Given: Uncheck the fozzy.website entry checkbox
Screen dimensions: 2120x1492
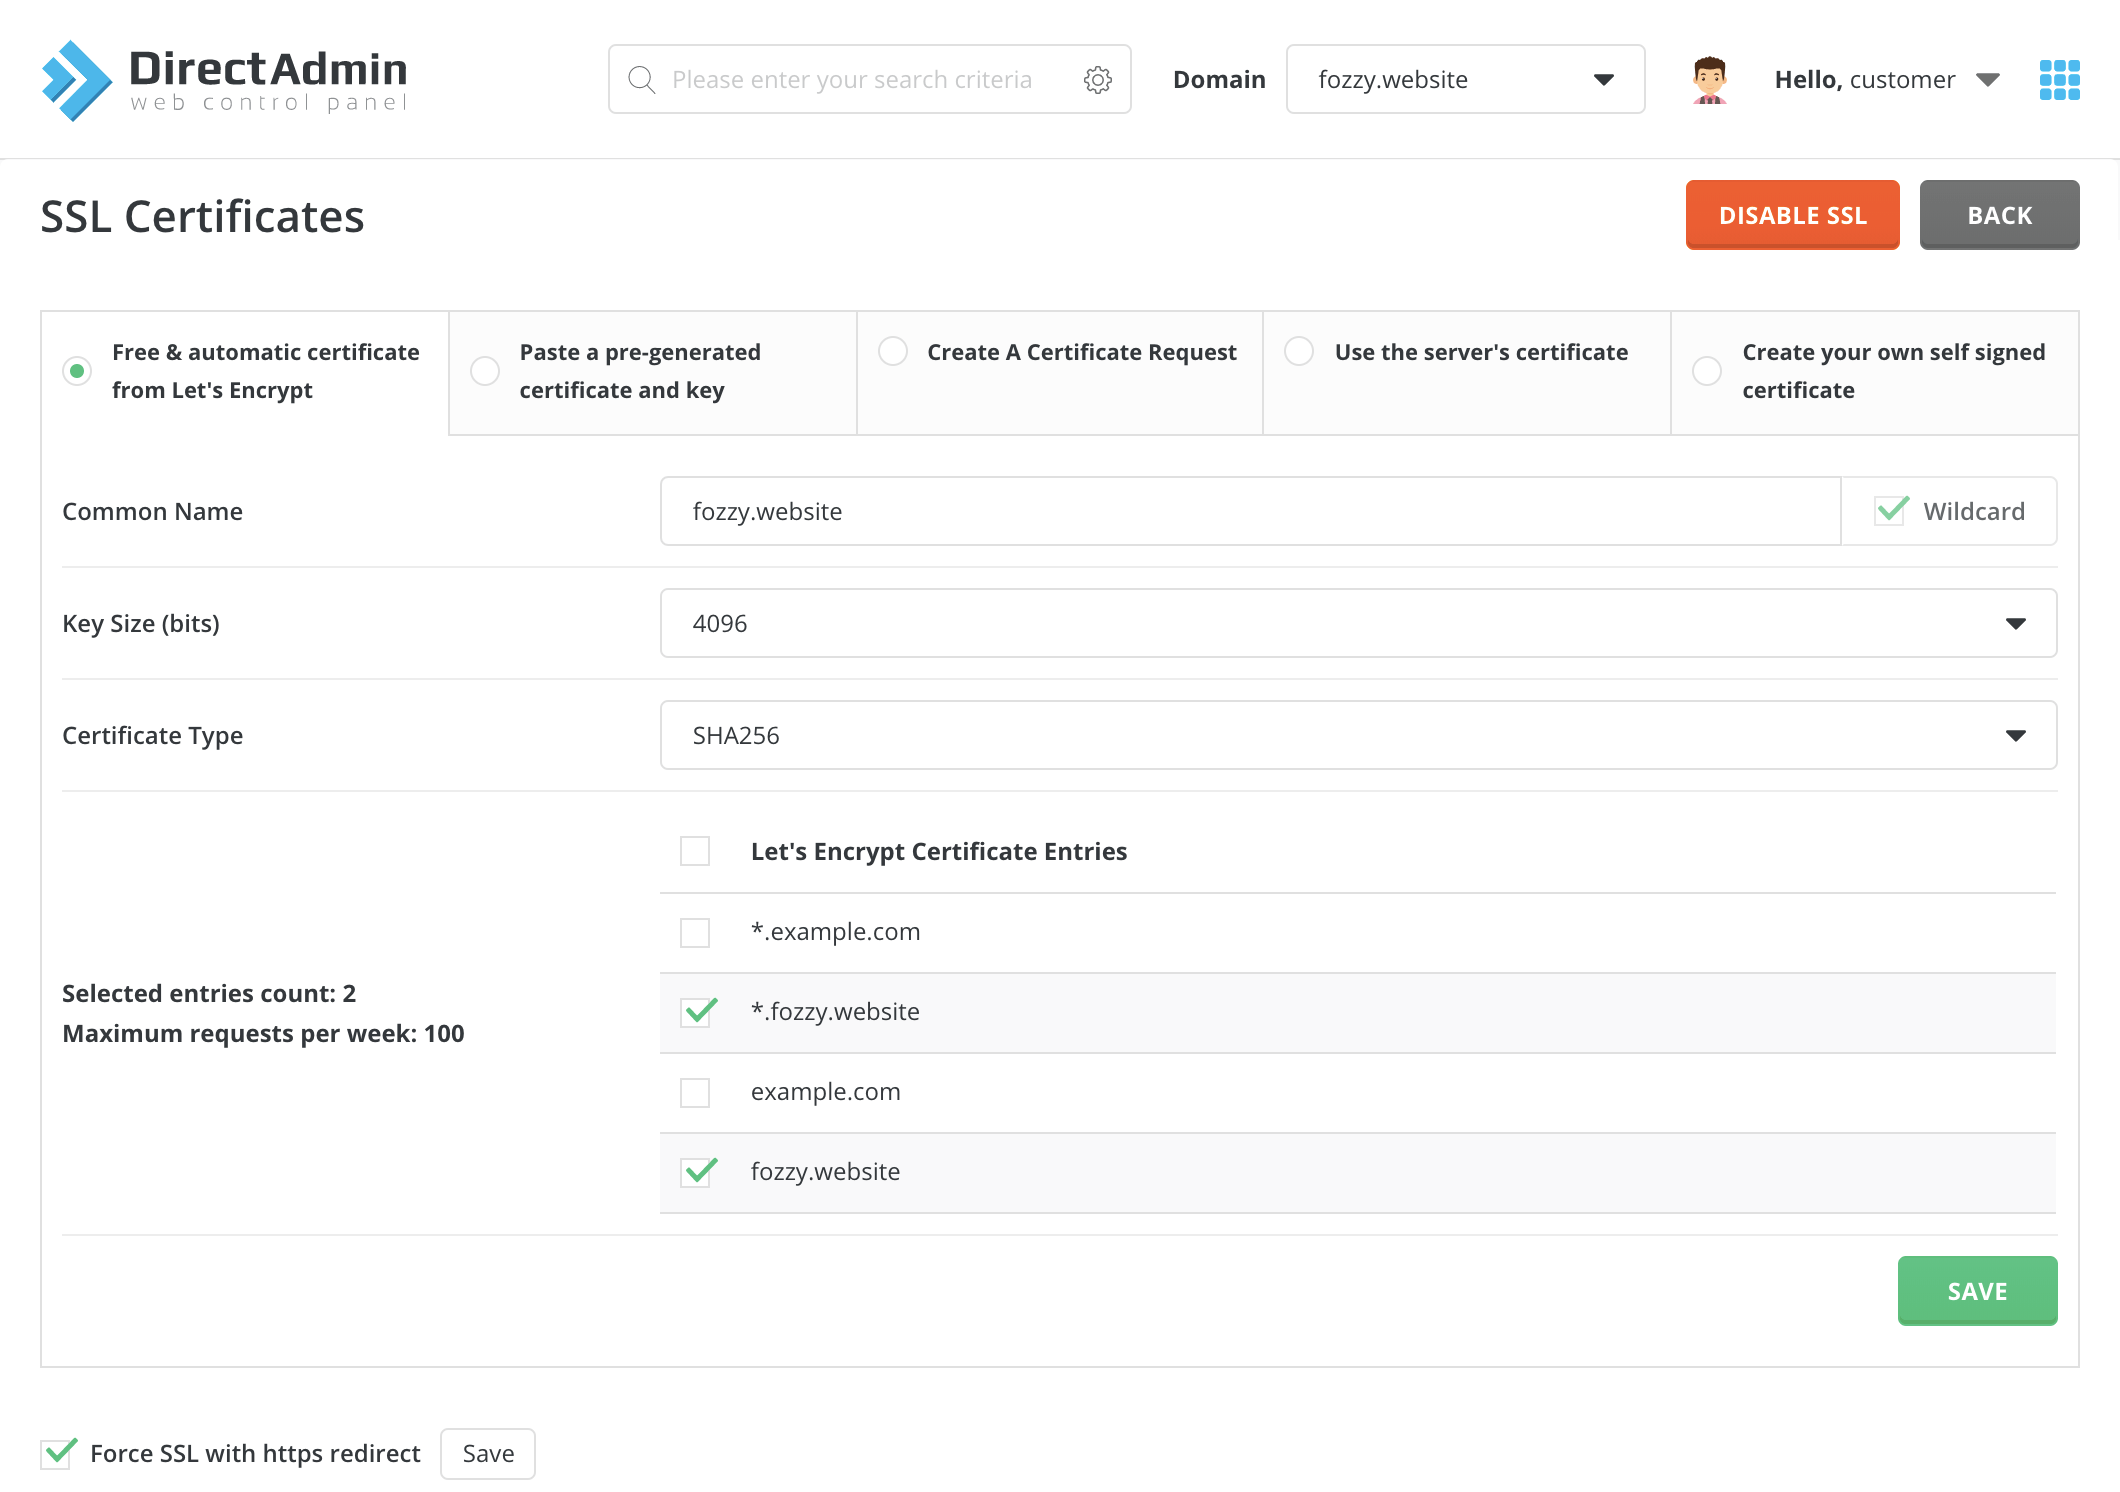Looking at the screenshot, I should point(698,1172).
